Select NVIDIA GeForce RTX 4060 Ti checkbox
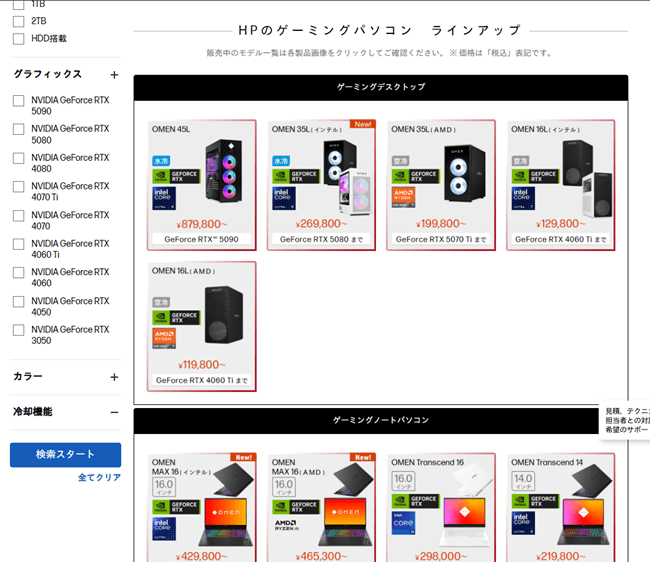This screenshot has width=650, height=562. 19,244
